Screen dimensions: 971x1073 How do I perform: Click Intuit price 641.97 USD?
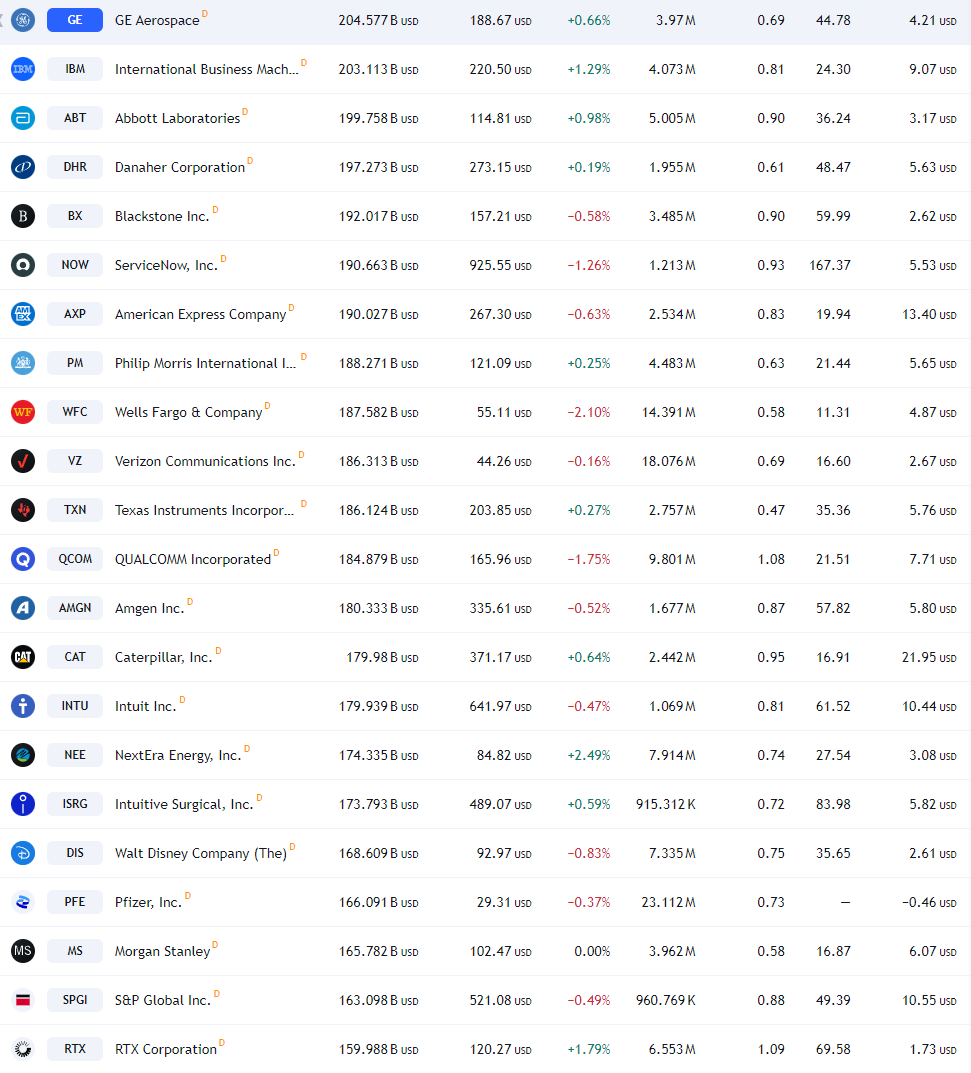click(500, 706)
